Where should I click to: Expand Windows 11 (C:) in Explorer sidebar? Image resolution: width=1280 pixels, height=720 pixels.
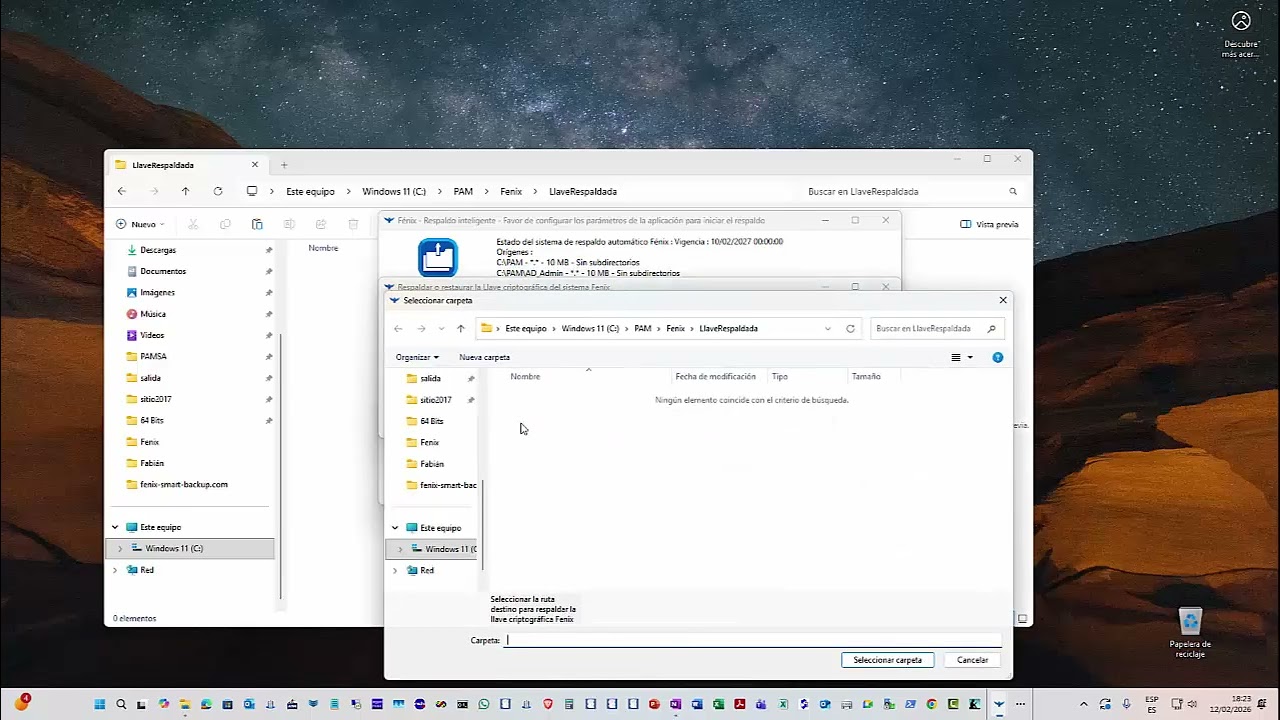coord(120,548)
